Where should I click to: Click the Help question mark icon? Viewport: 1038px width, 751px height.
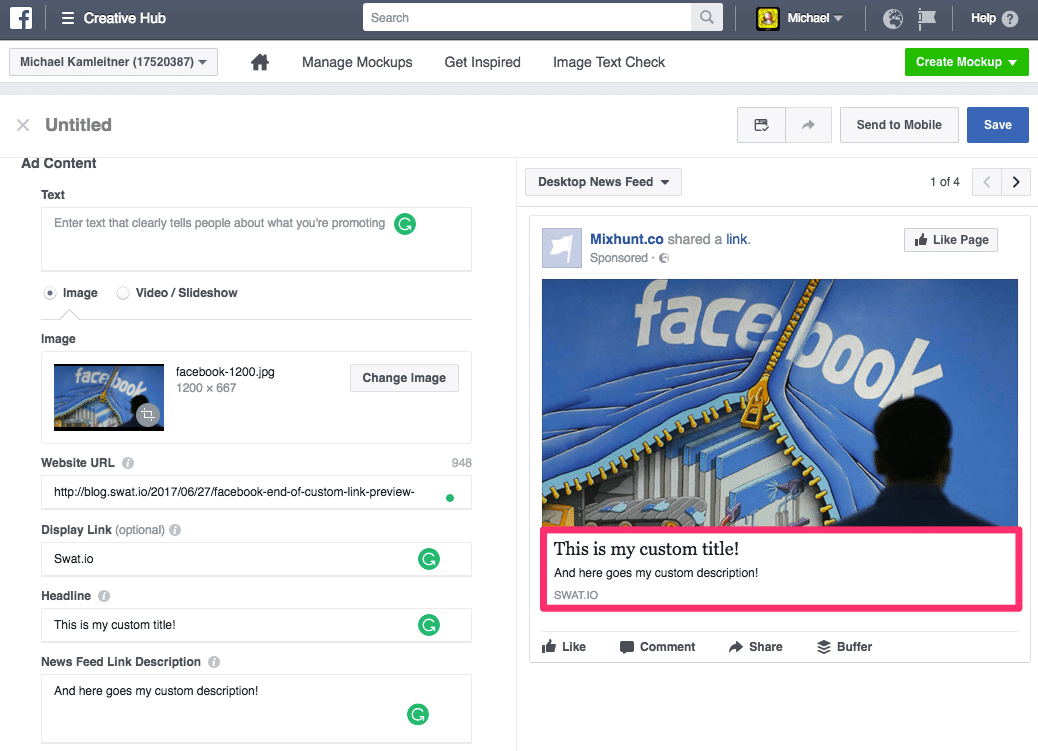(1010, 19)
